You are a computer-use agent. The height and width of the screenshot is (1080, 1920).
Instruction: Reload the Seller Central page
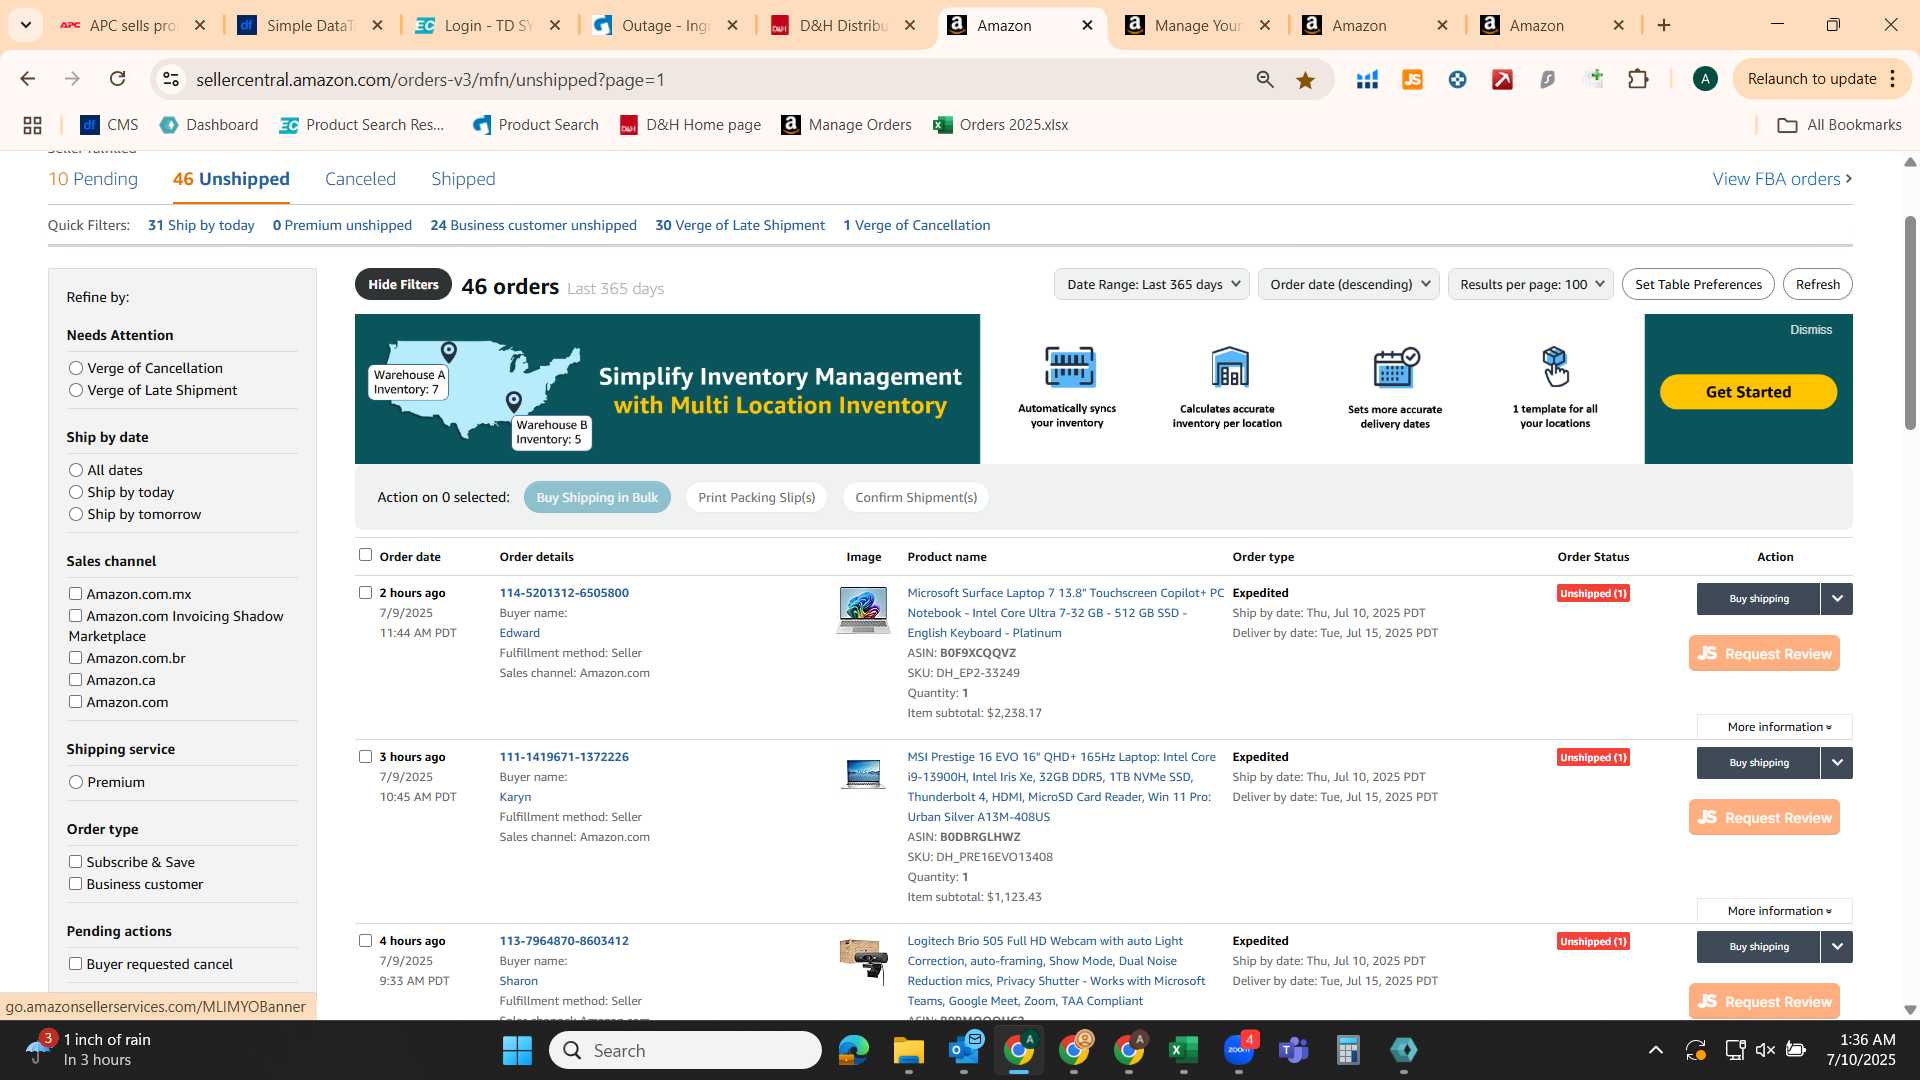(117, 79)
